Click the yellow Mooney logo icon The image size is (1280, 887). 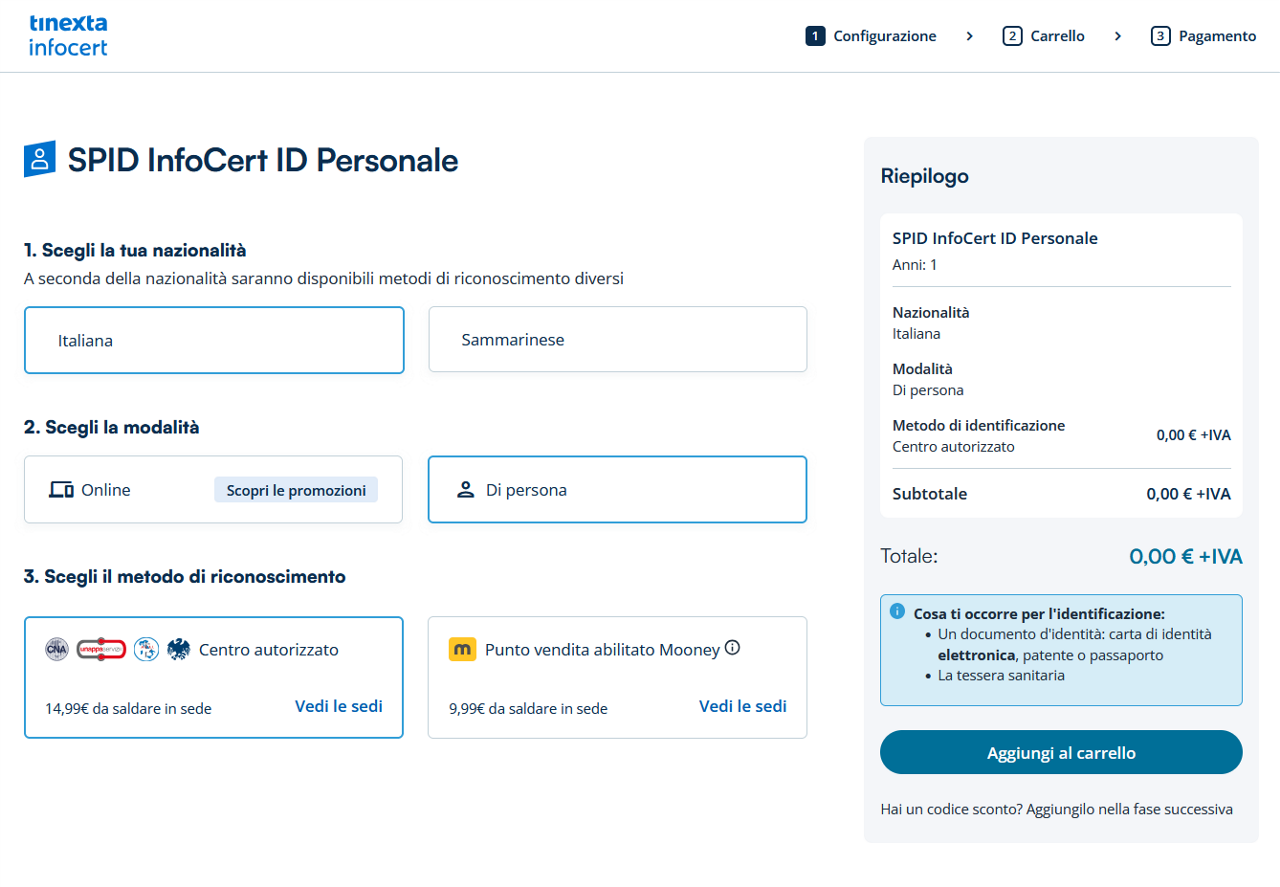(462, 649)
